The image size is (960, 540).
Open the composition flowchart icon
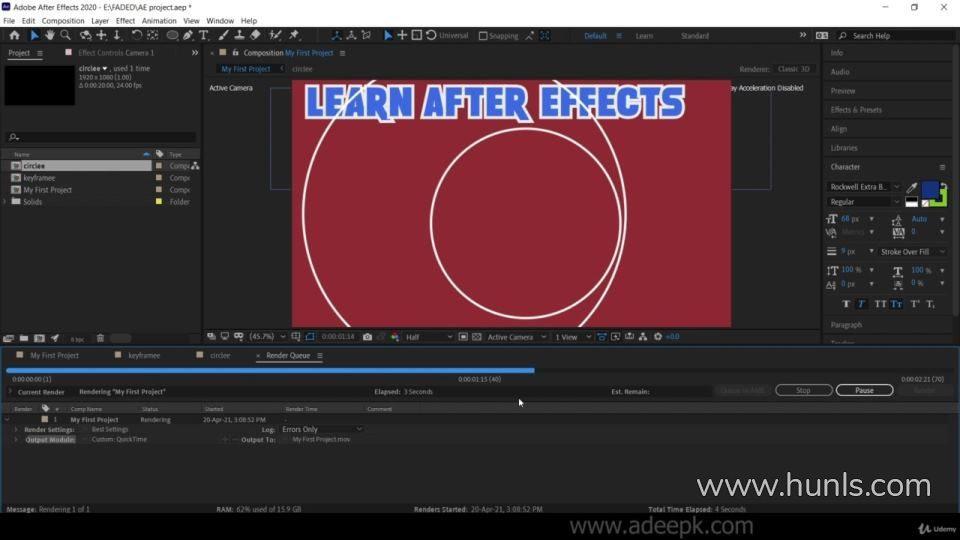(x=643, y=337)
